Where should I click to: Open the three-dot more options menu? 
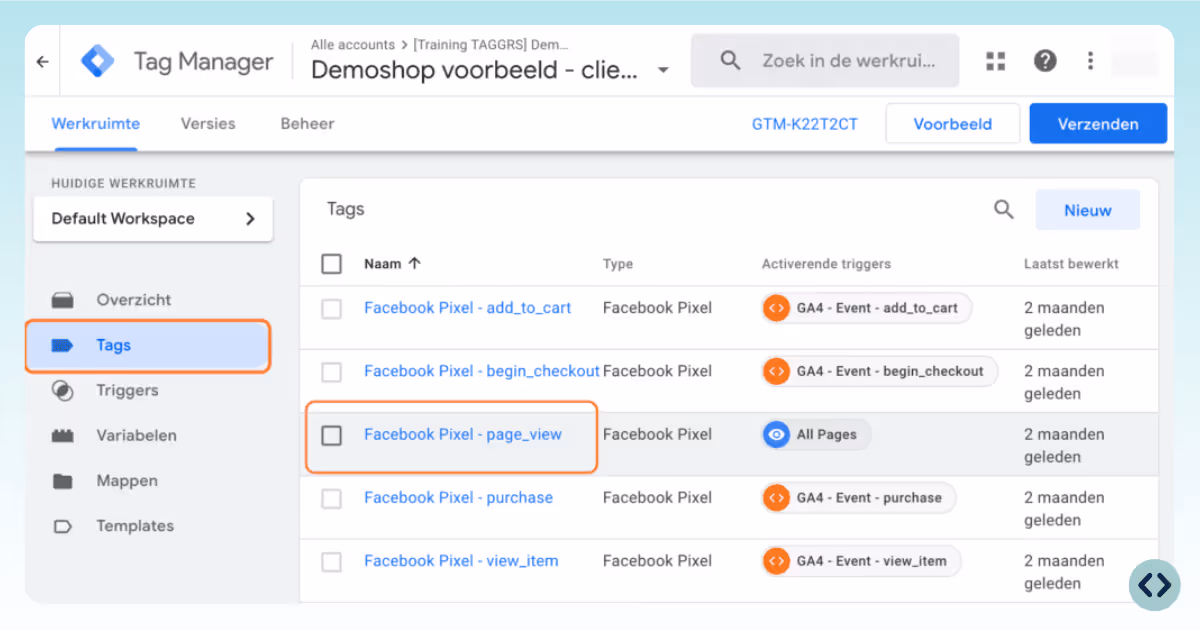[1090, 61]
